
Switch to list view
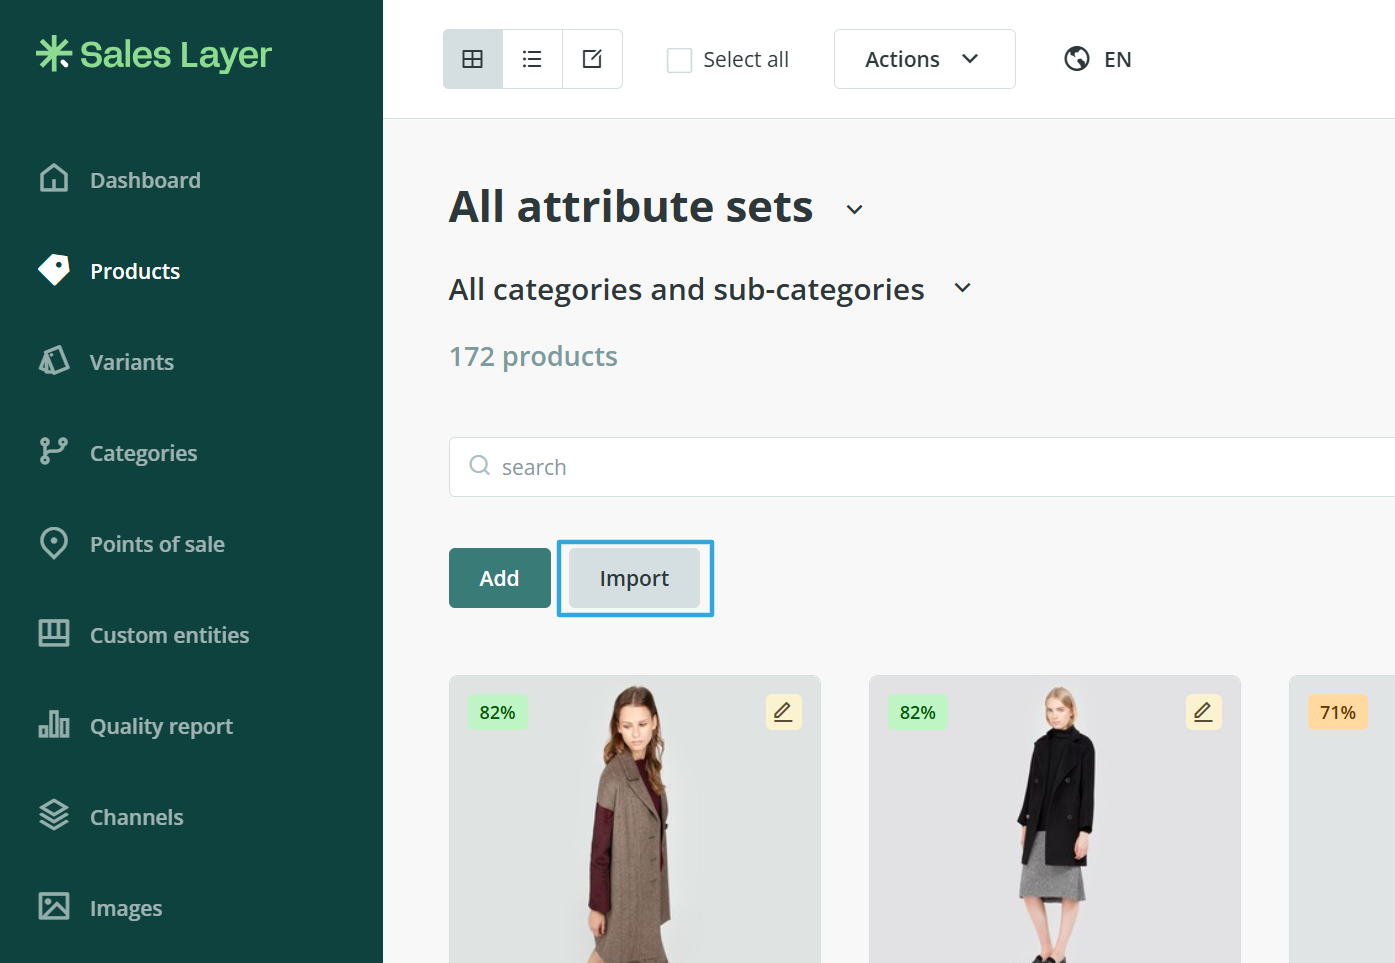532,59
